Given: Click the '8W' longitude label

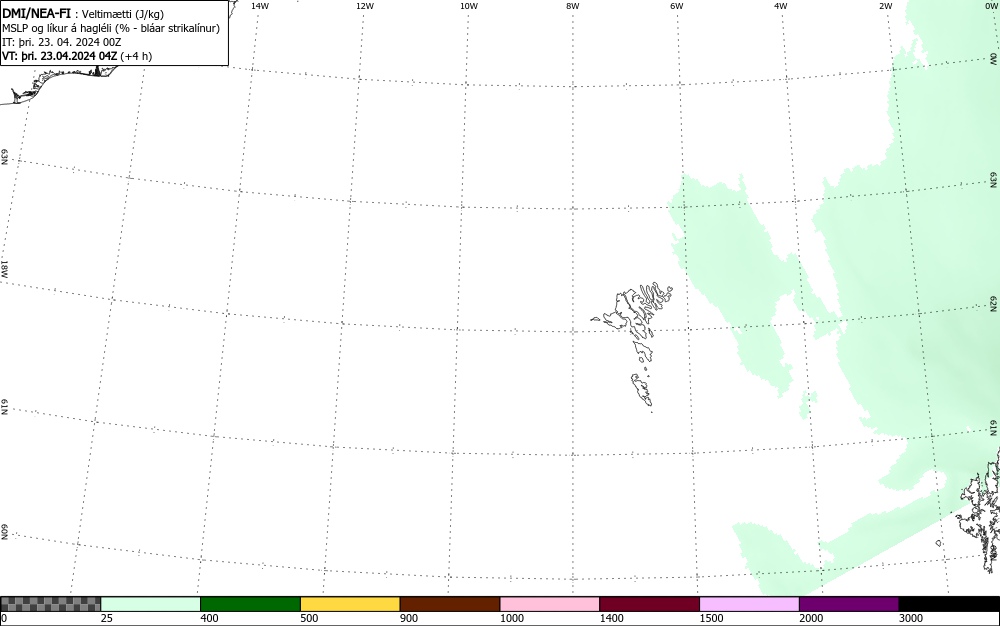Looking at the screenshot, I should (573, 6).
